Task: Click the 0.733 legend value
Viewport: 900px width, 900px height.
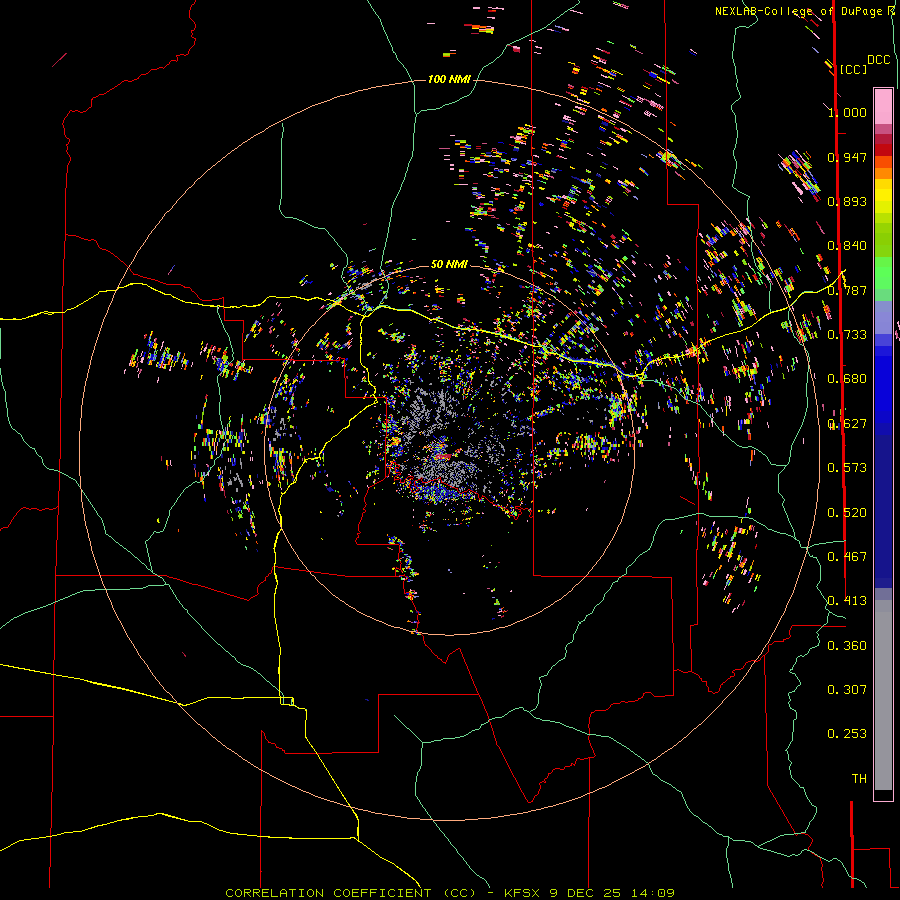Action: click(847, 335)
